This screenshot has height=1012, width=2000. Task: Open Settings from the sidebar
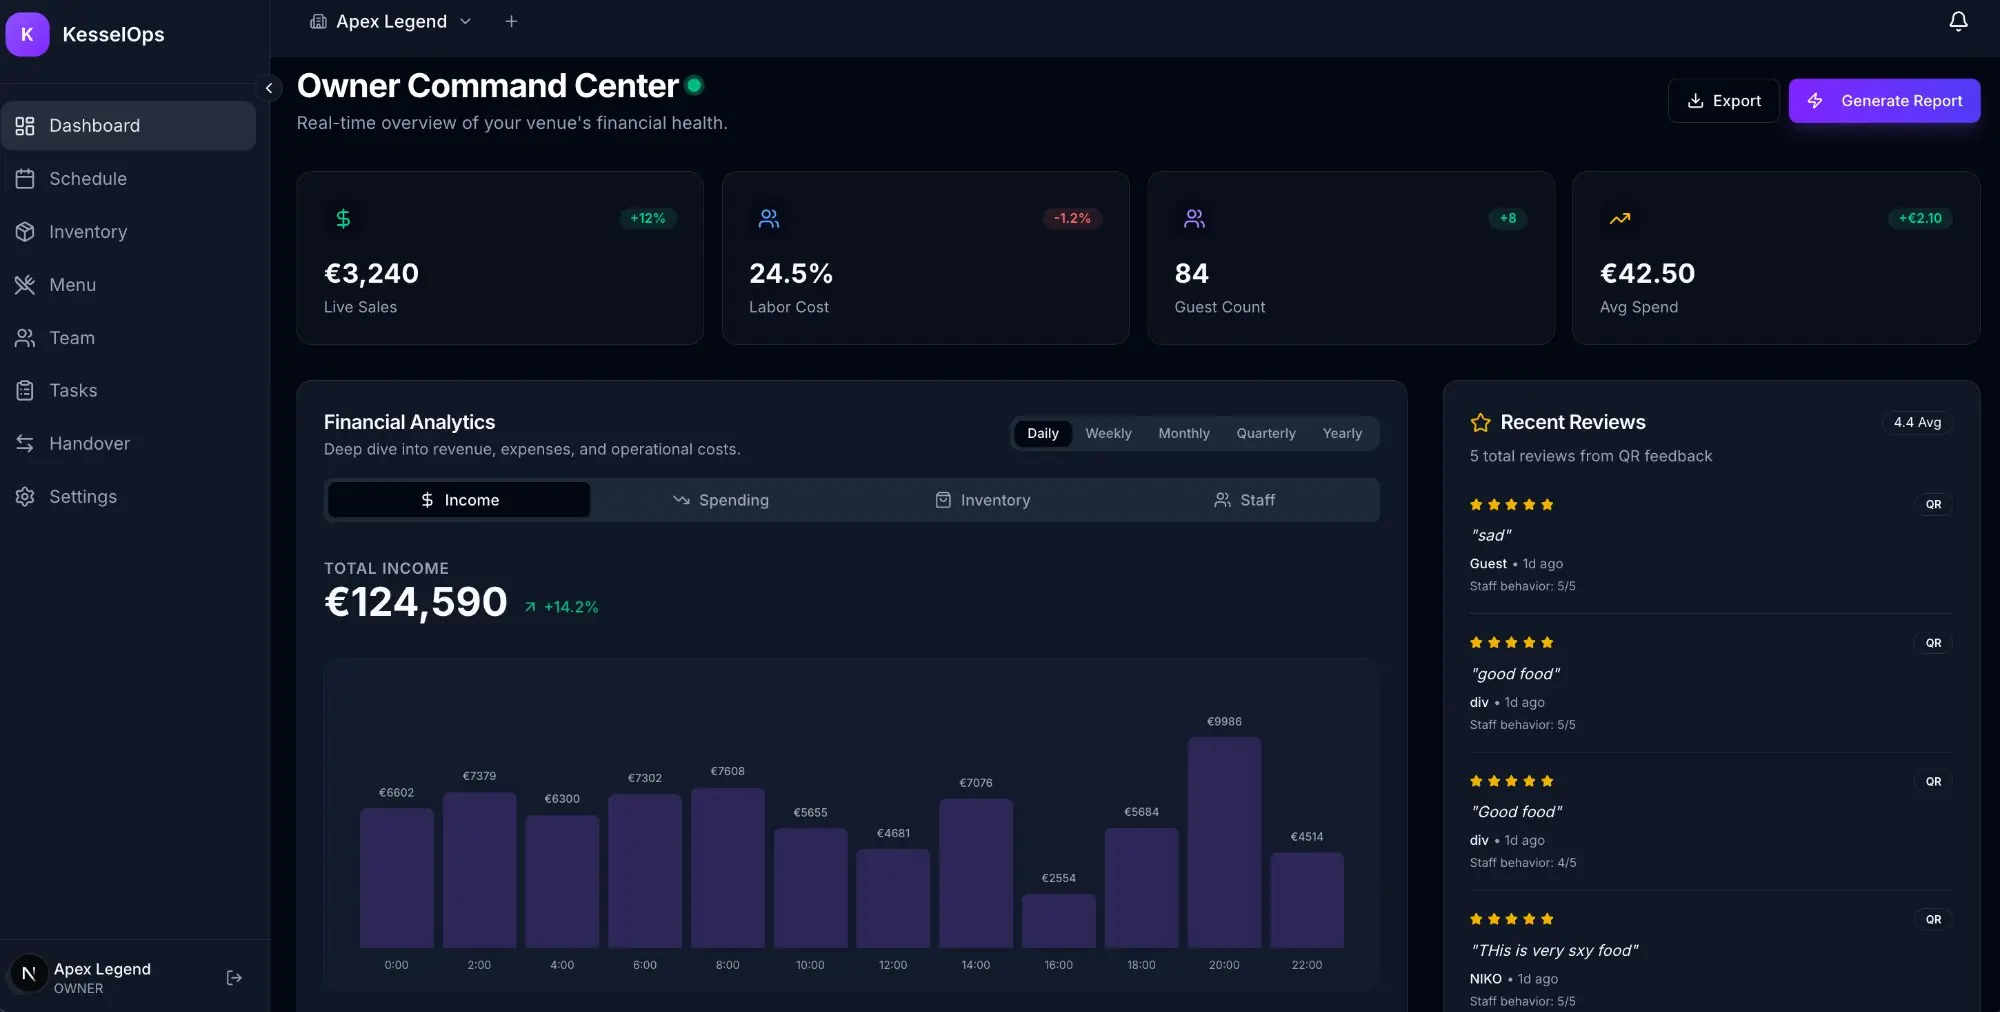pos(83,496)
